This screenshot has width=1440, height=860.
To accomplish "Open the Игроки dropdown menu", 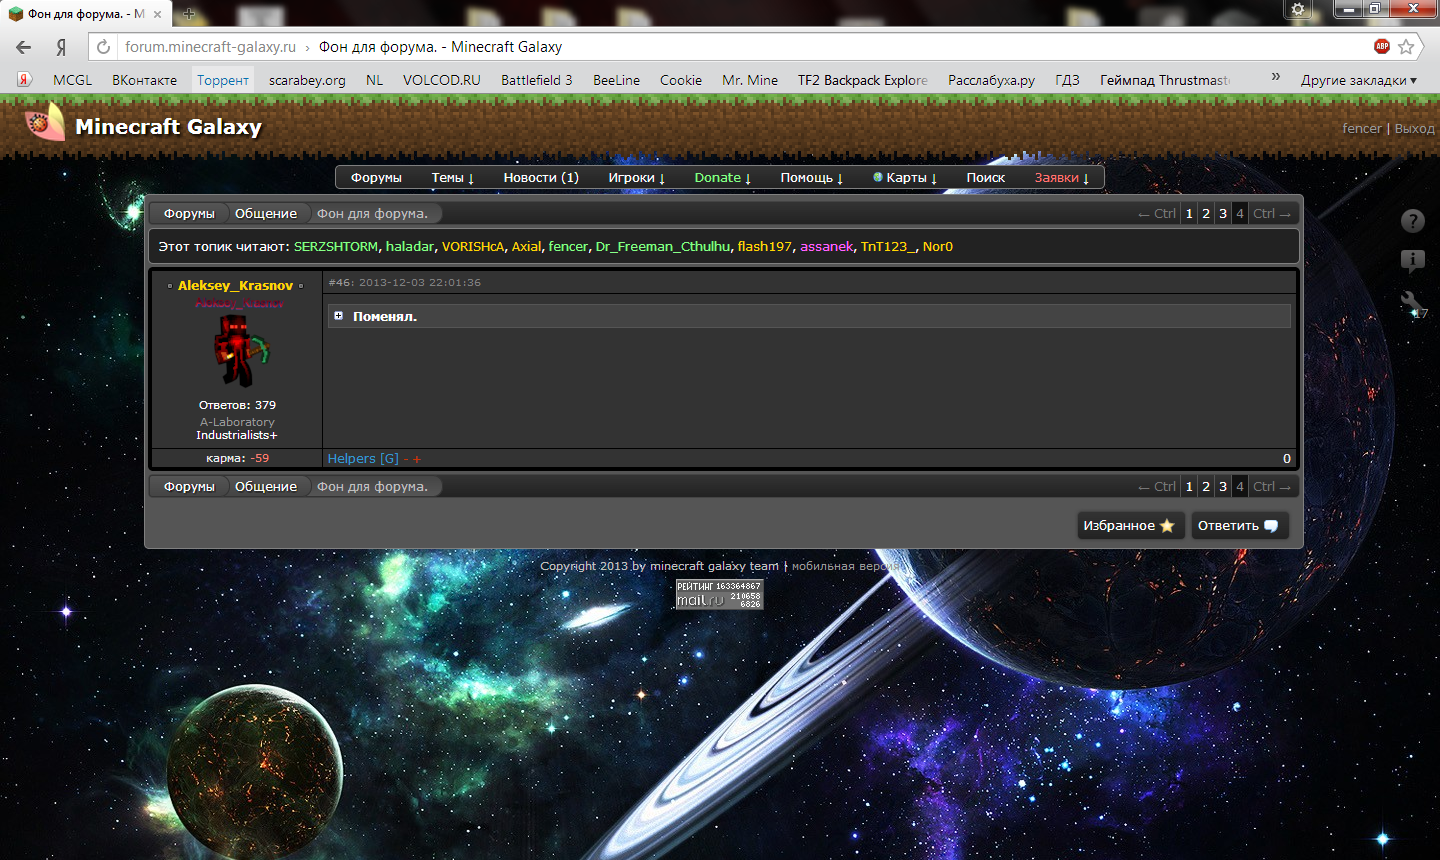I will click(637, 178).
